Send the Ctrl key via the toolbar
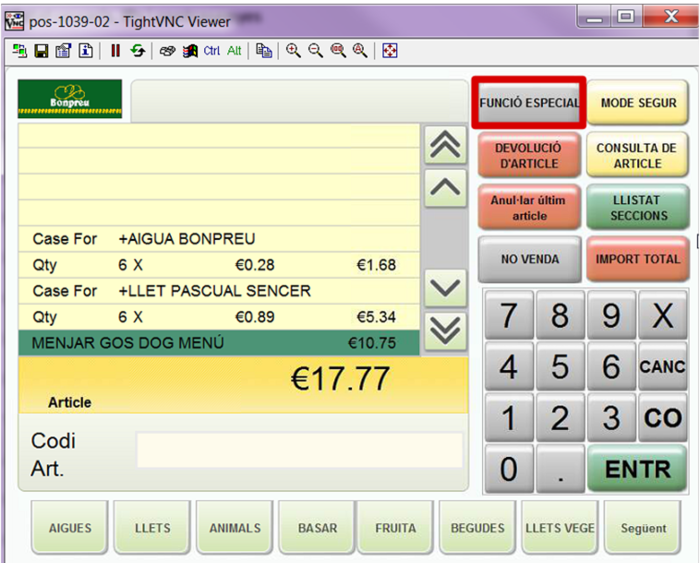Viewport: 700px width, 563px height. 212,51
